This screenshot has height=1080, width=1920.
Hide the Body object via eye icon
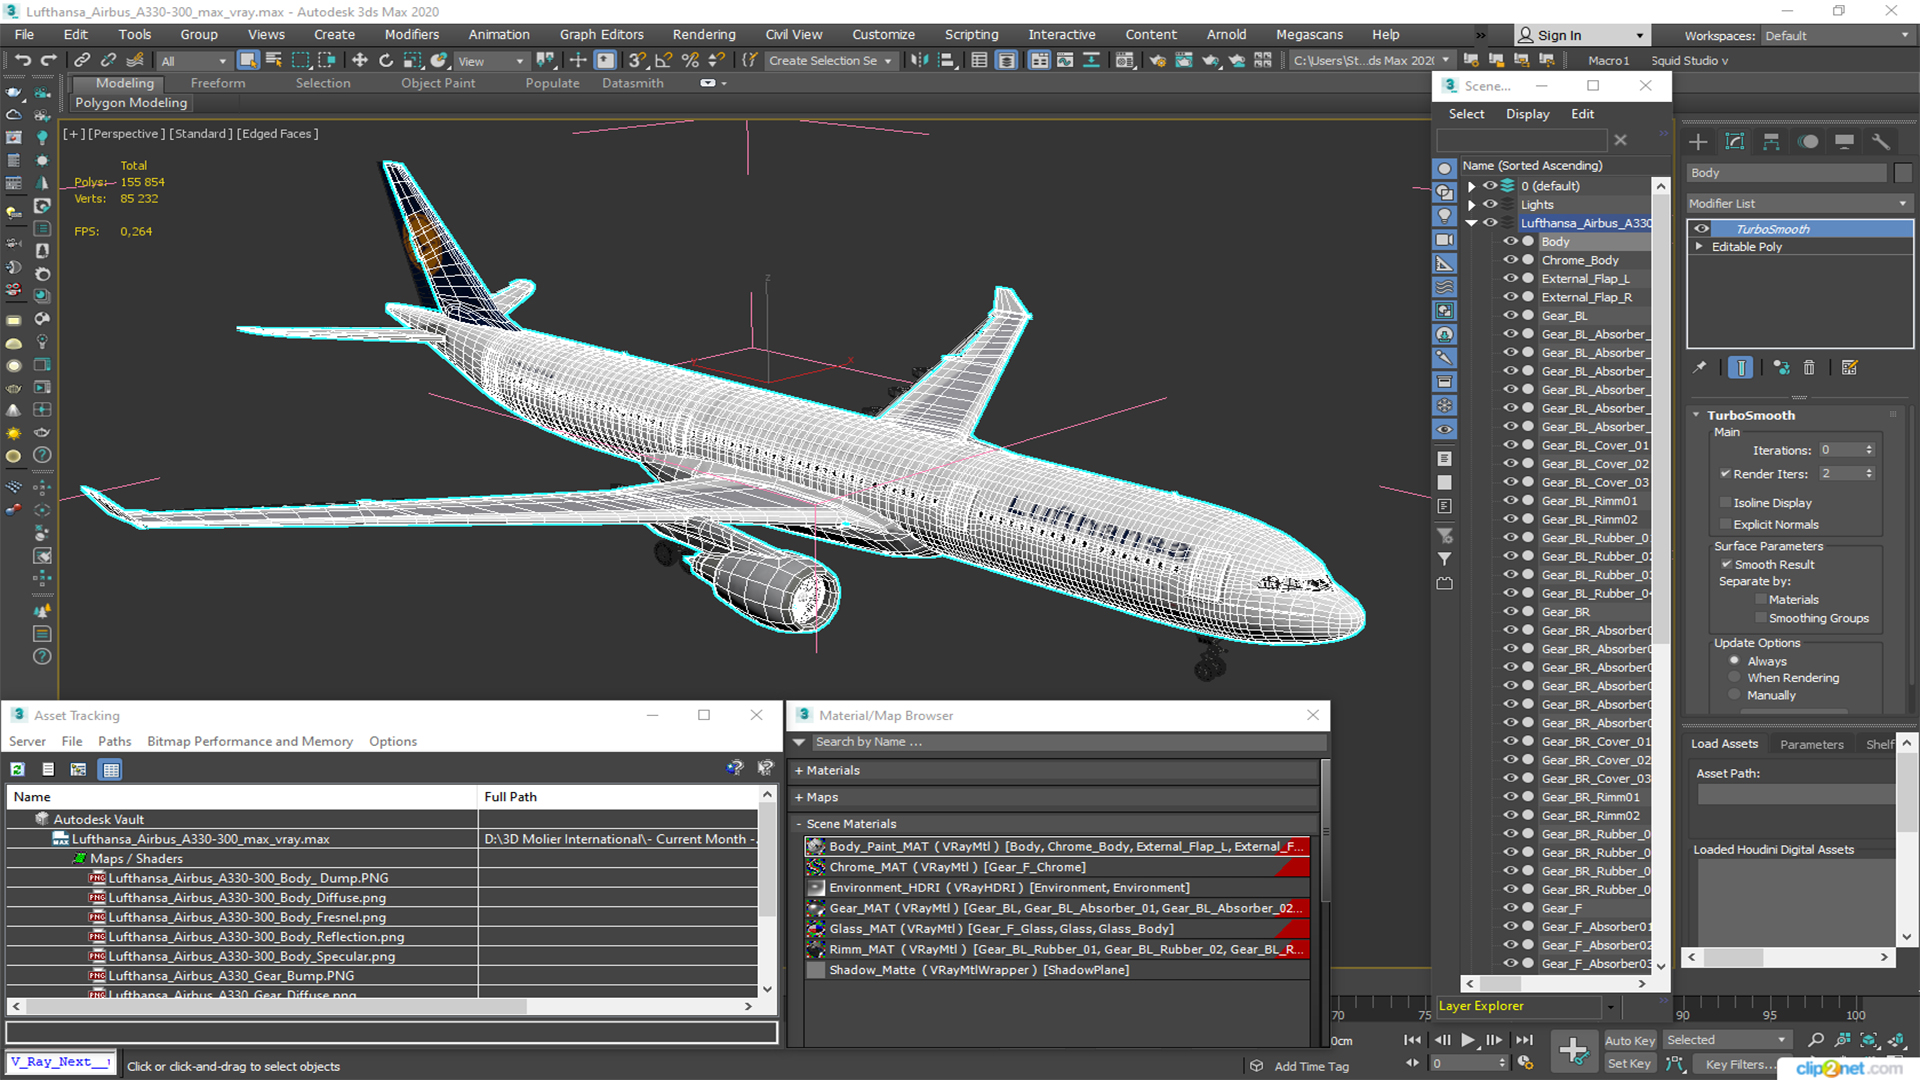pos(1510,242)
